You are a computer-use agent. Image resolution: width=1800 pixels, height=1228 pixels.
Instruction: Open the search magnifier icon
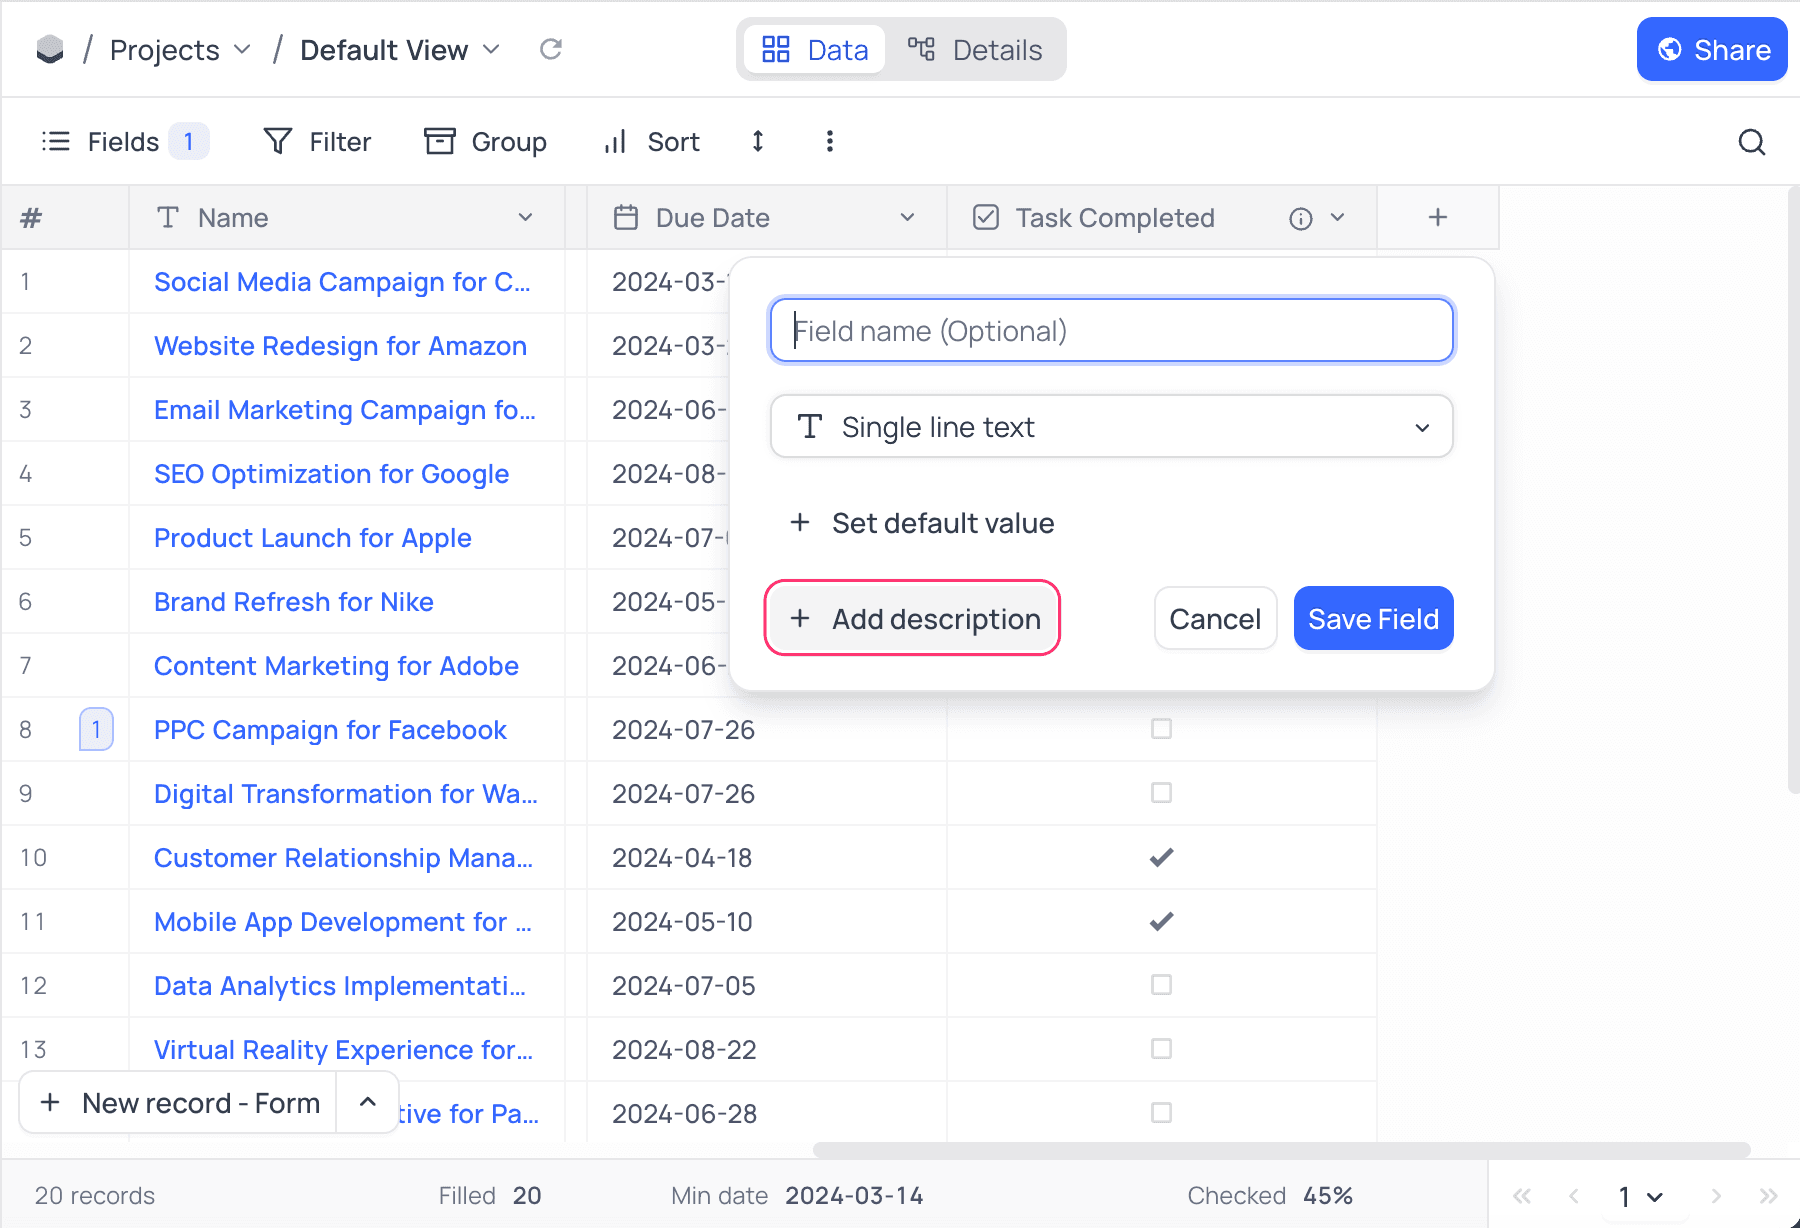[1751, 142]
